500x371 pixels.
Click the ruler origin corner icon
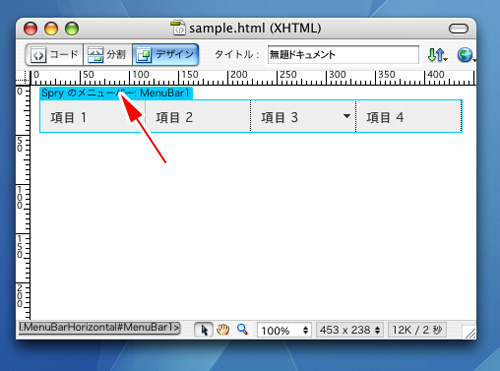tap(23, 78)
